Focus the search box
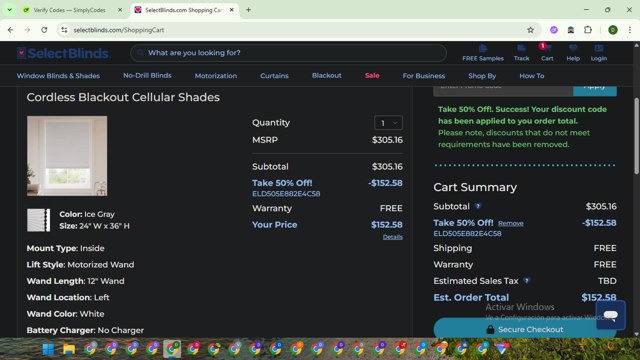640x360 pixels. click(288, 53)
